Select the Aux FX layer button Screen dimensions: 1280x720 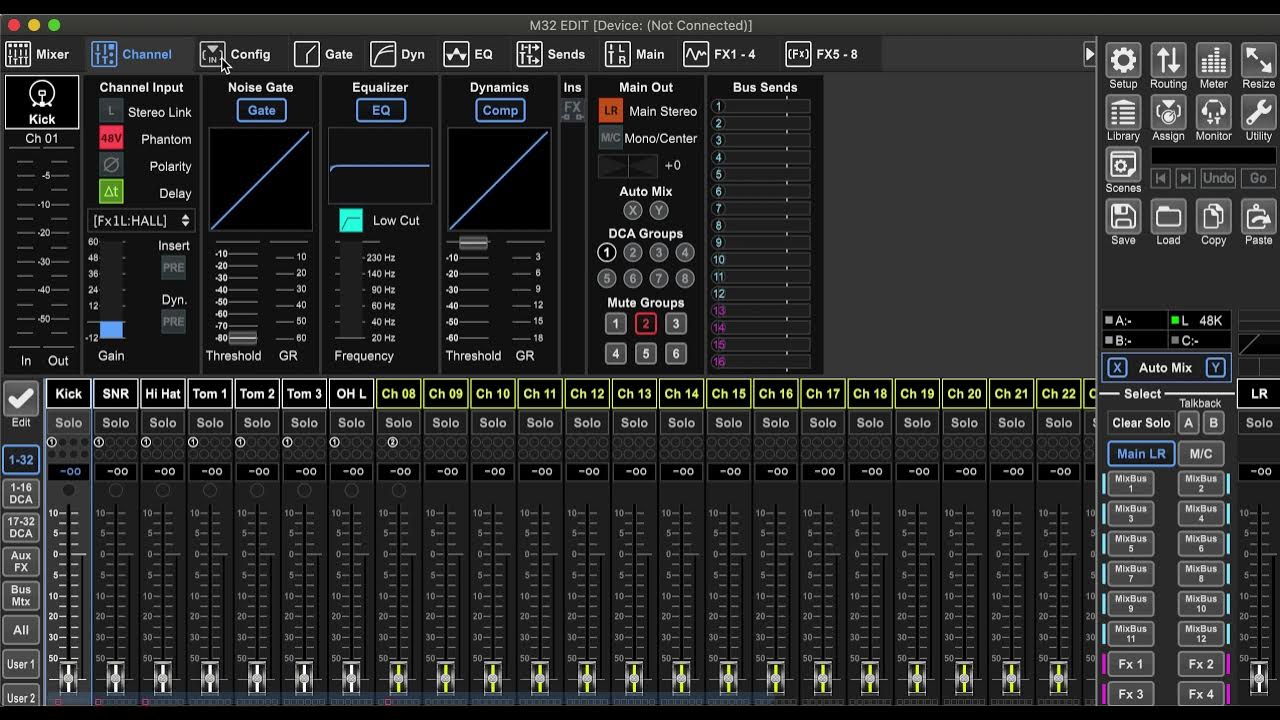(x=21, y=562)
